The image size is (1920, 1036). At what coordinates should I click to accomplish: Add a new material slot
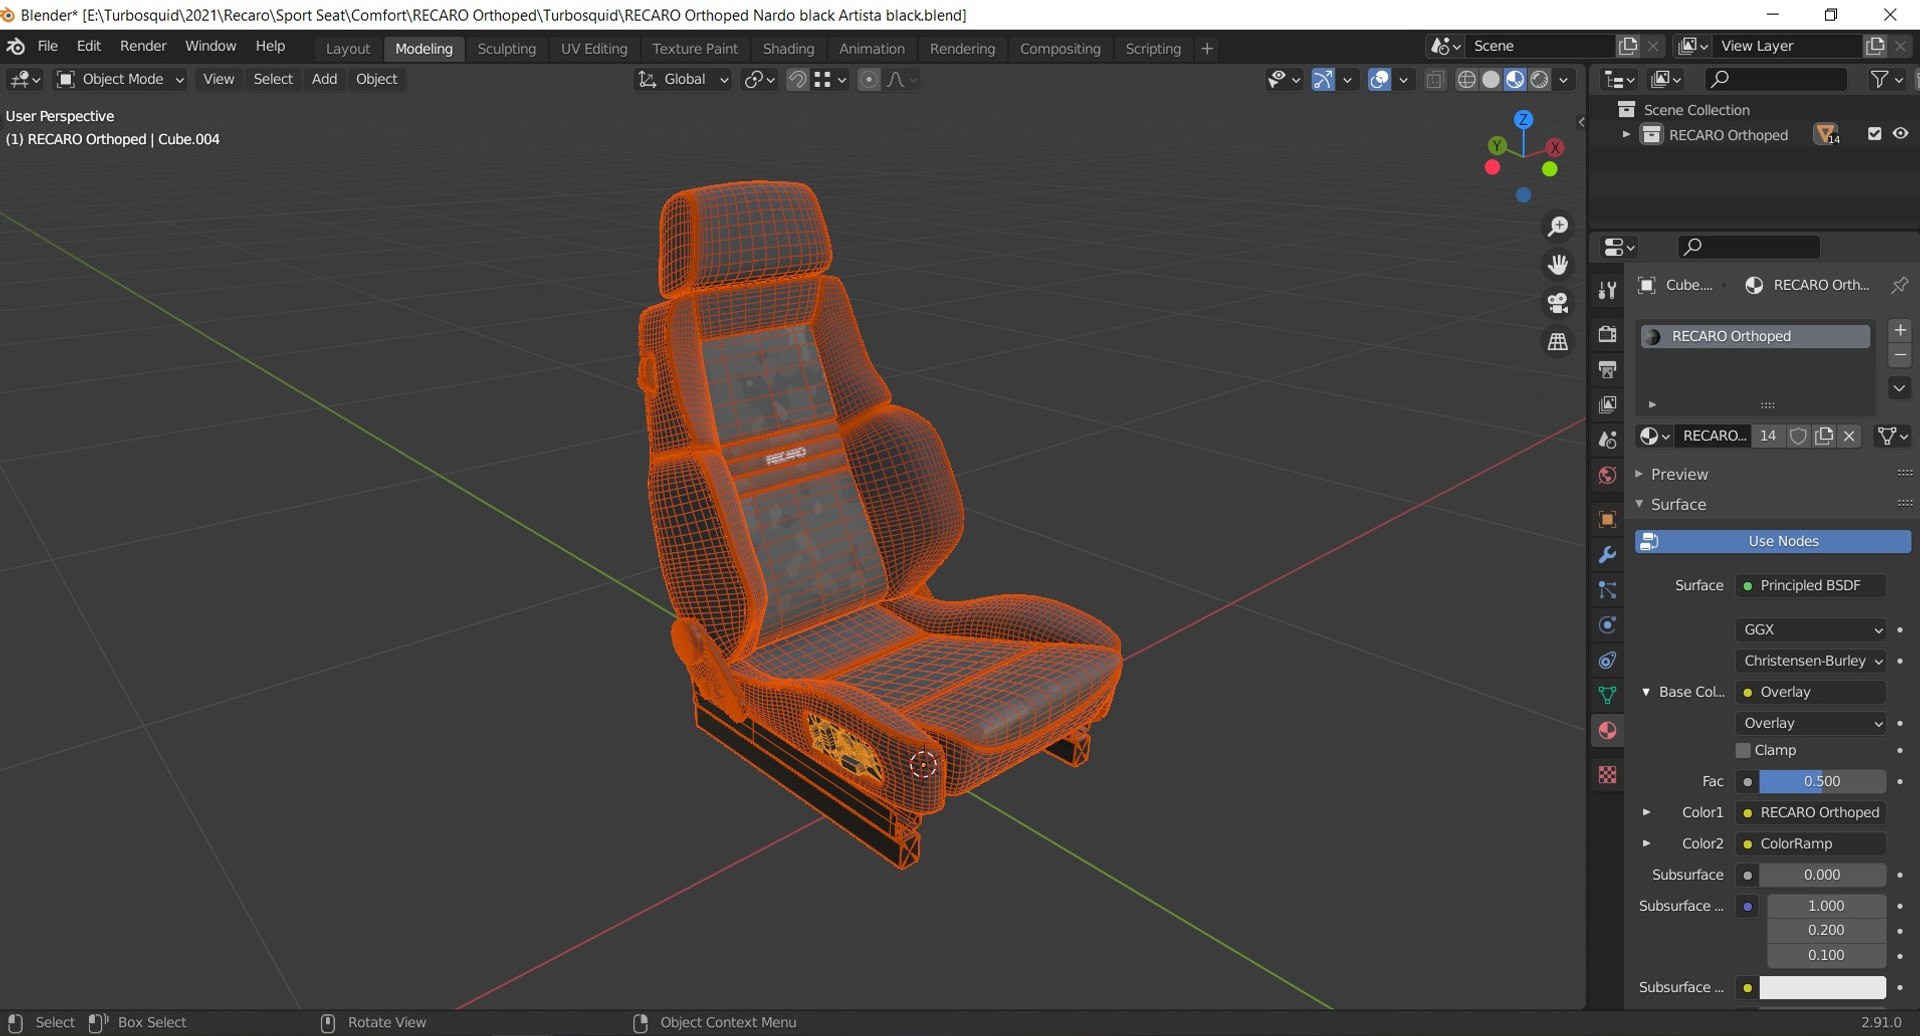click(x=1900, y=330)
